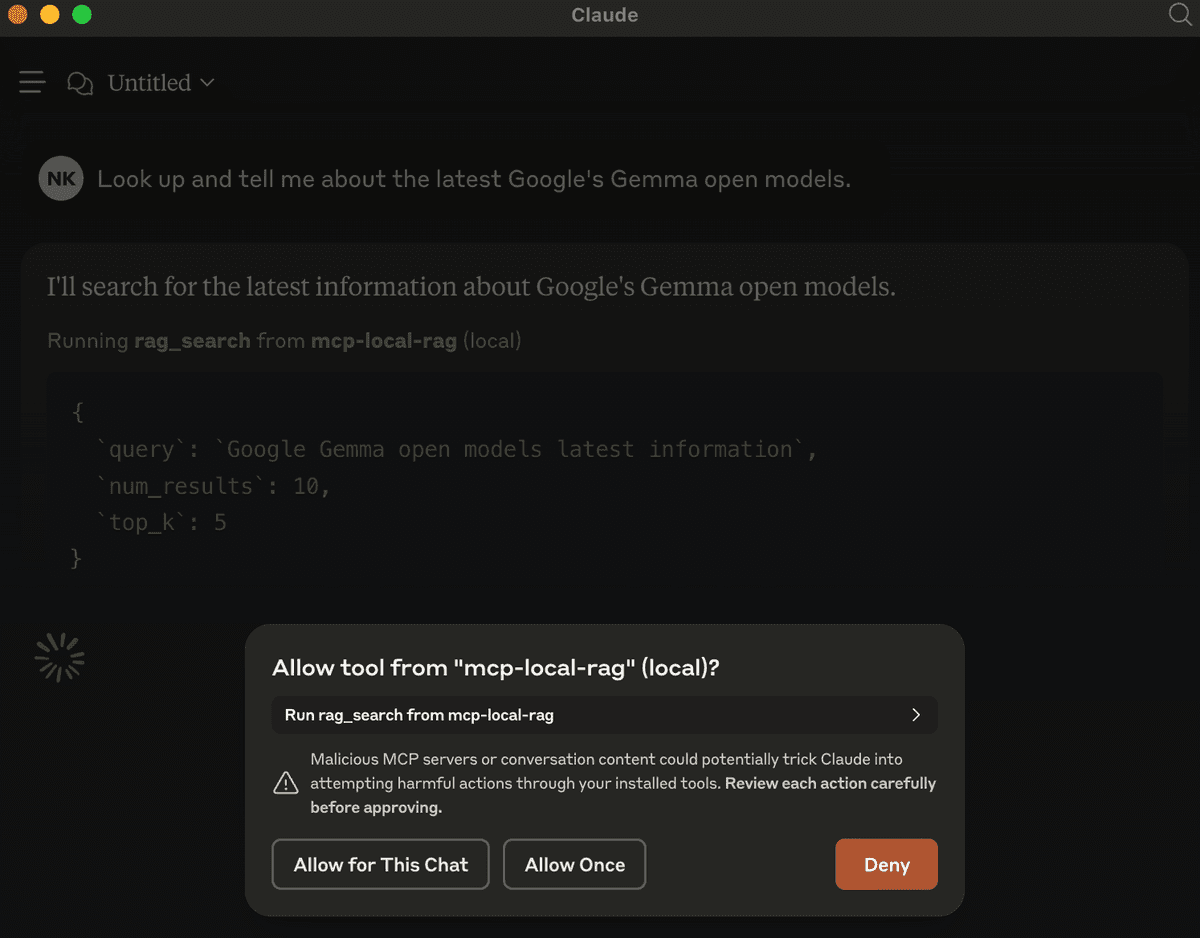Image resolution: width=1200 pixels, height=938 pixels.
Task: Deny the tool request
Action: 886,864
